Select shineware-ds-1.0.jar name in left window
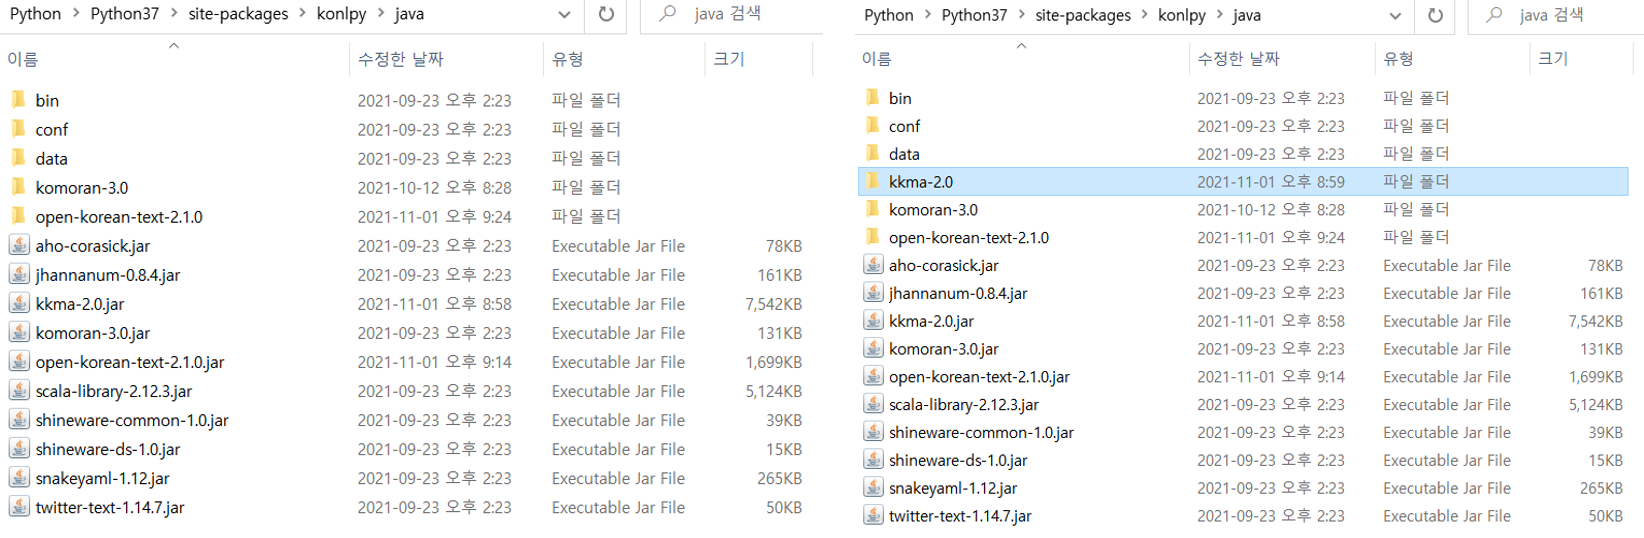This screenshot has height=538, width=1644. point(108,449)
